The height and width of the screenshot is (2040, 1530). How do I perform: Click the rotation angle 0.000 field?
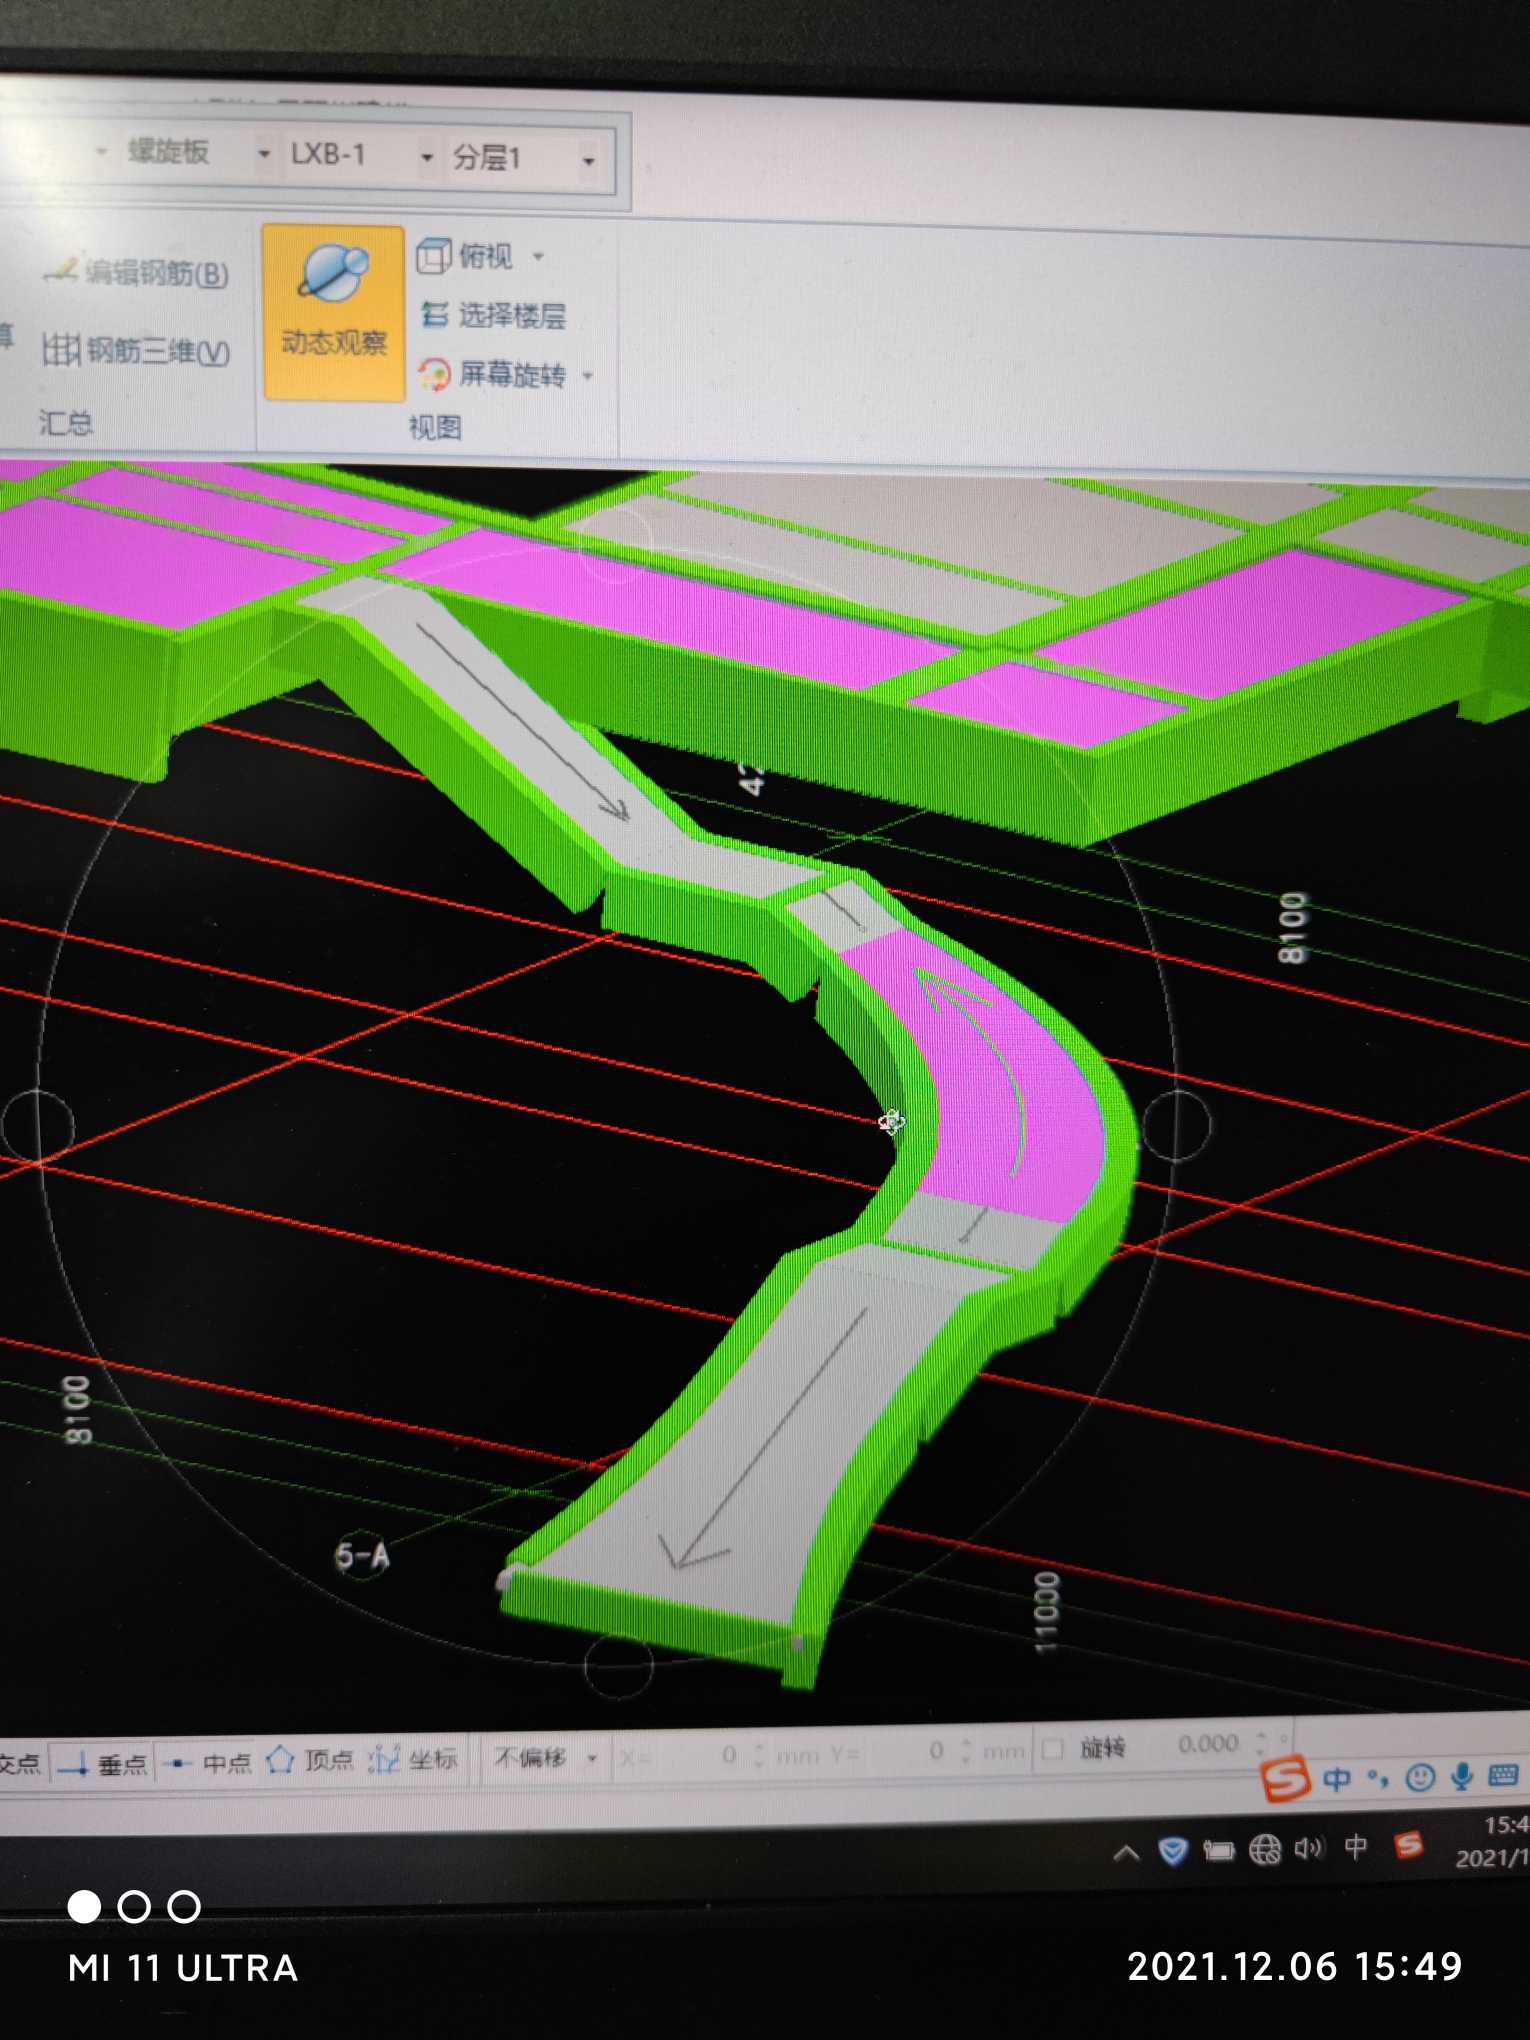click(1208, 1745)
